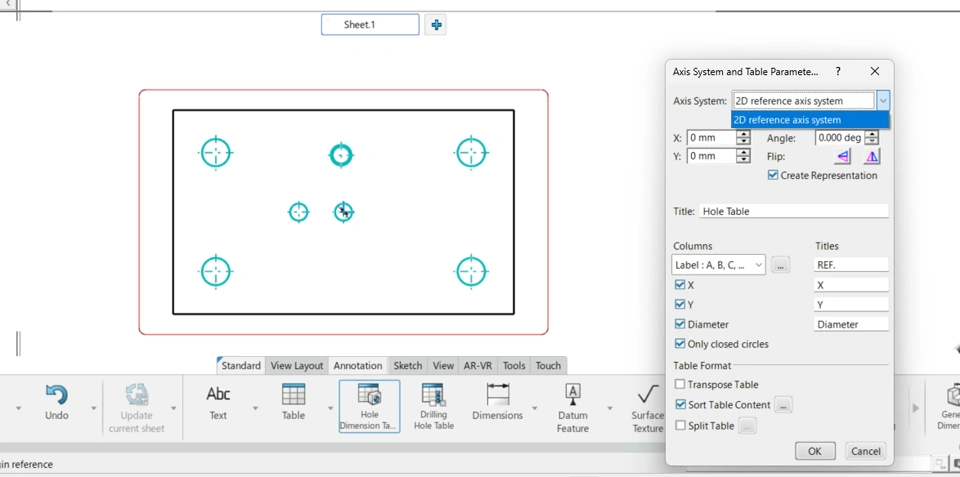Click the Angle 0.000 deg field
The image size is (960, 477).
pyautogui.click(x=840, y=138)
